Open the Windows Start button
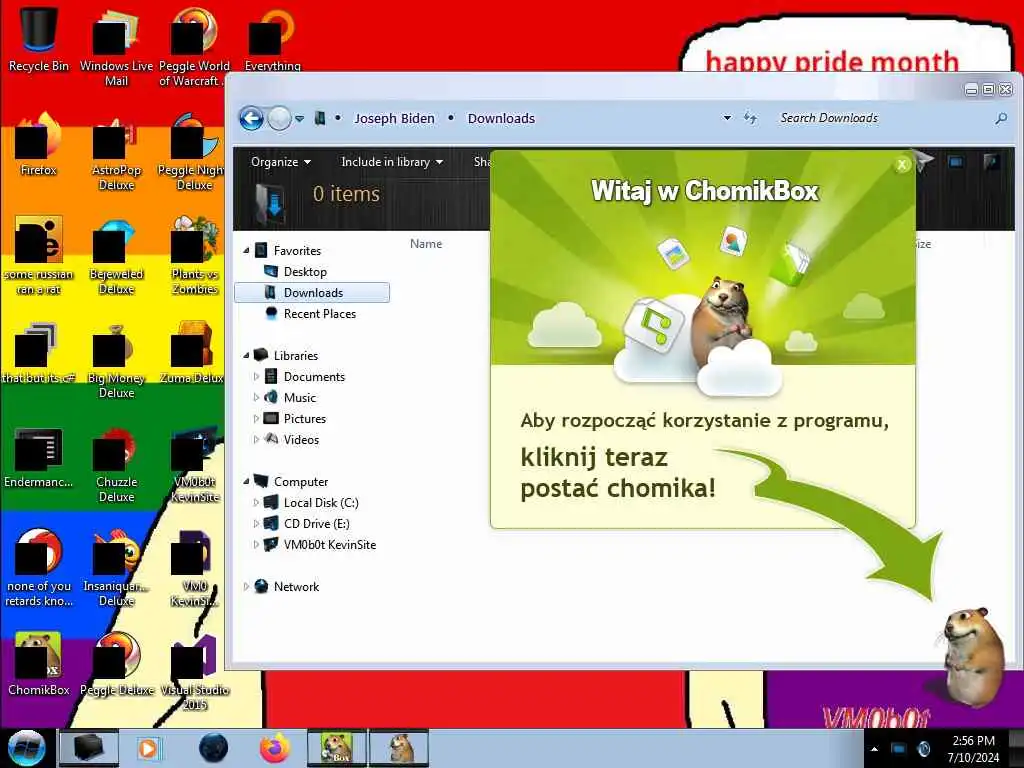Viewport: 1024px width, 768px height. coord(27,748)
